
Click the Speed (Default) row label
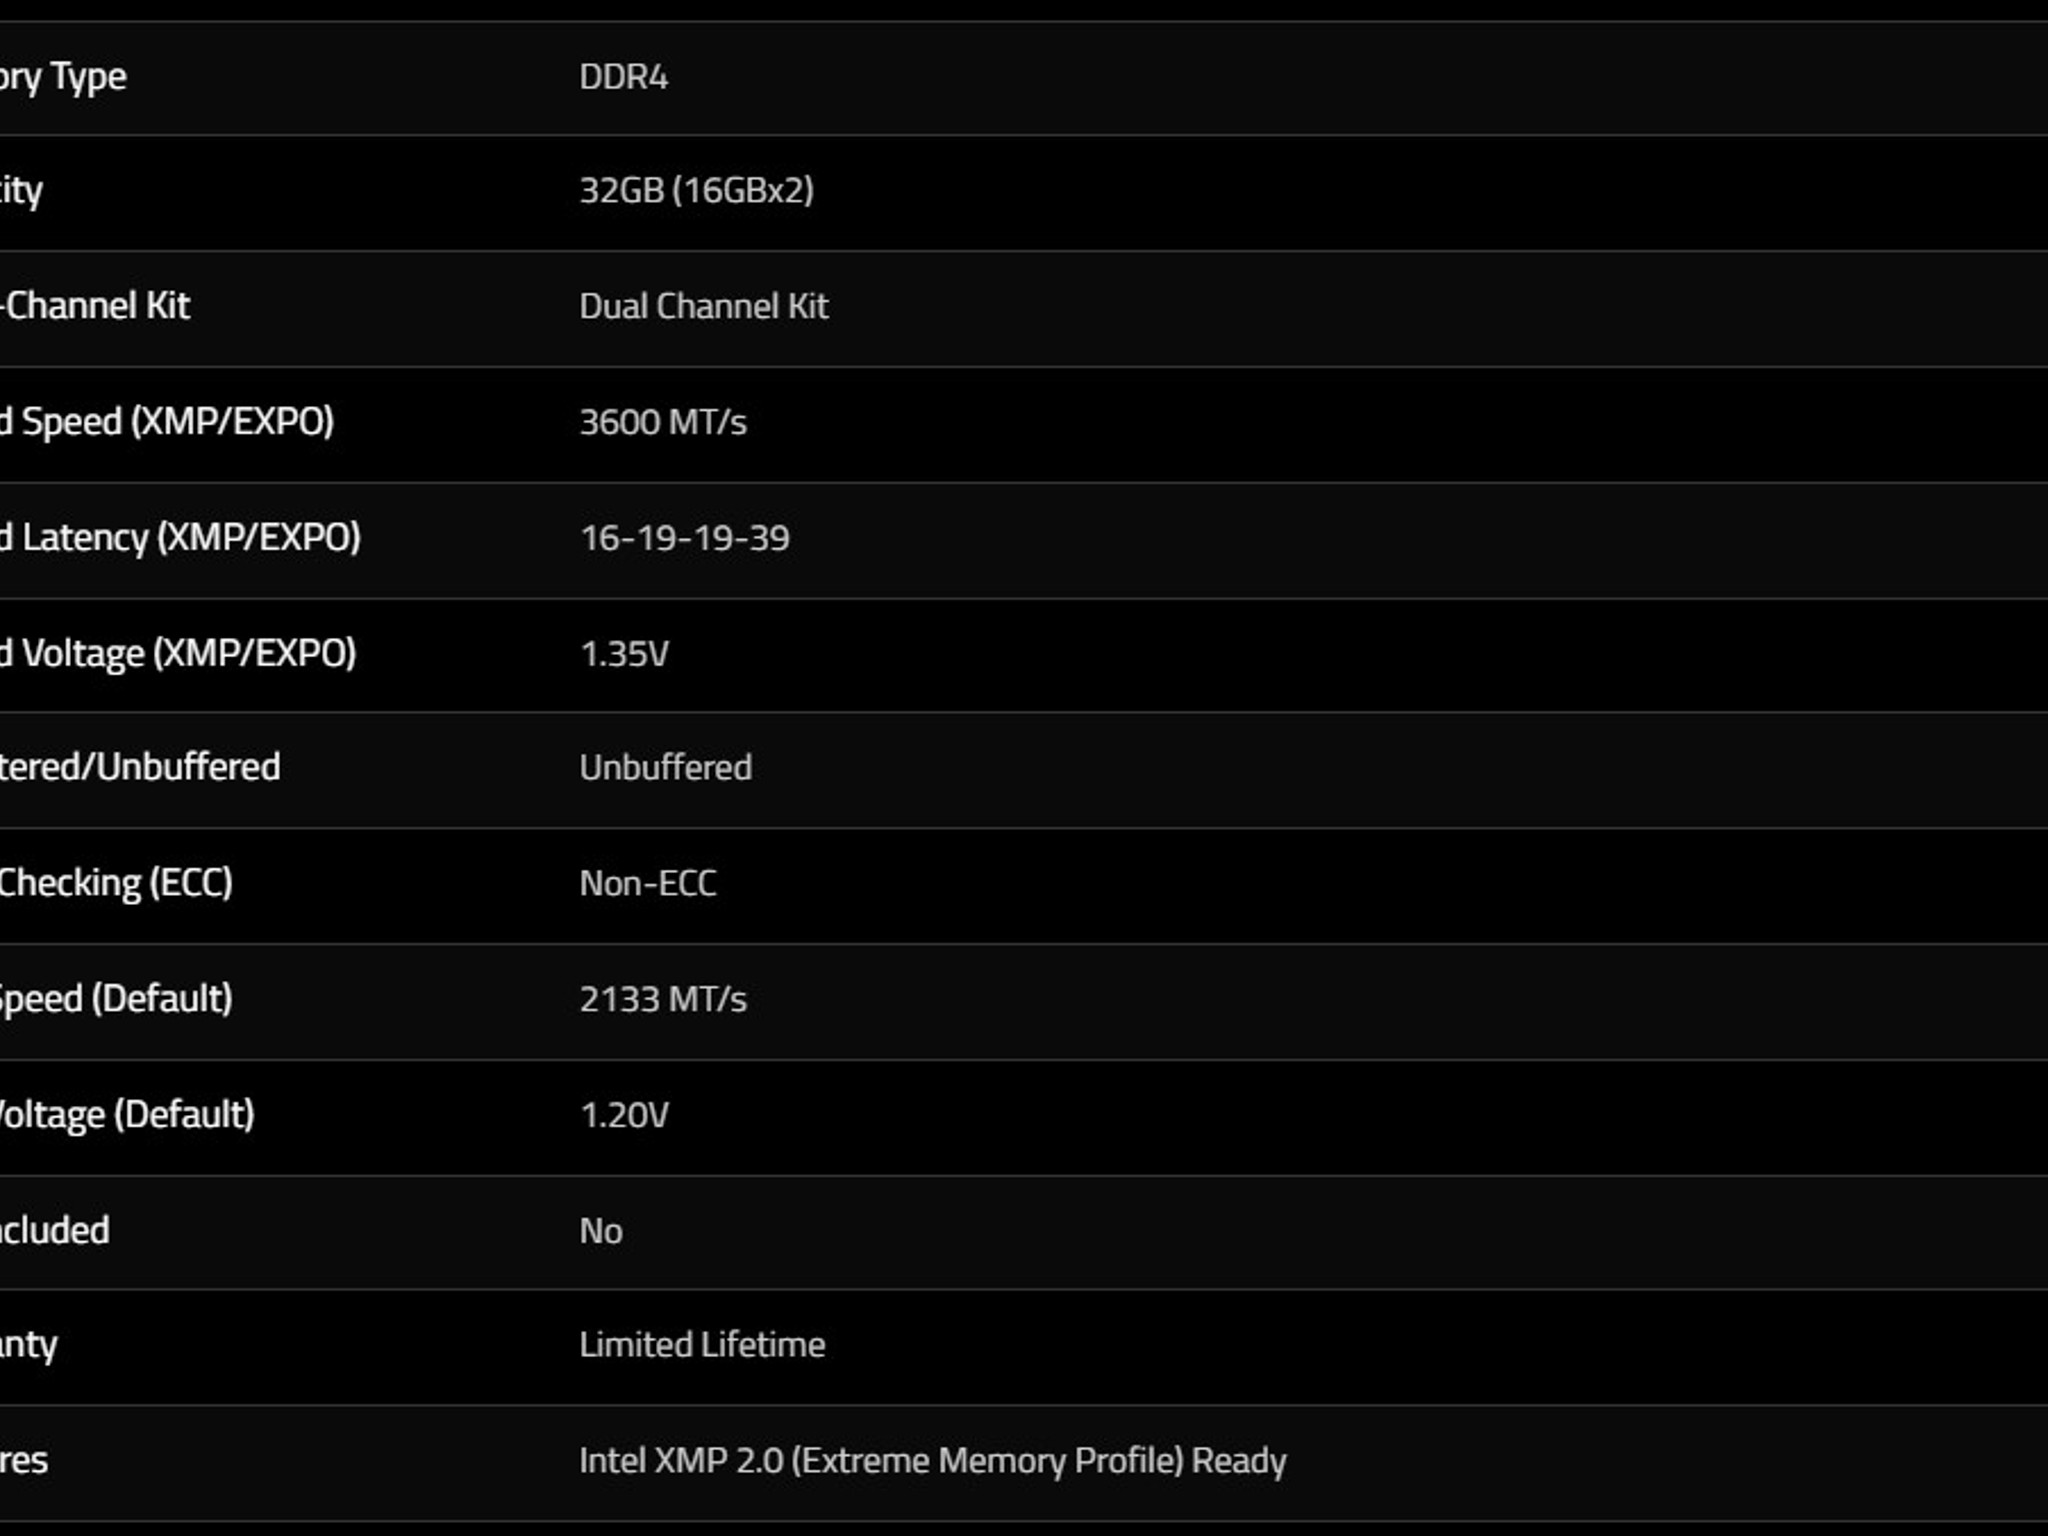tap(116, 999)
